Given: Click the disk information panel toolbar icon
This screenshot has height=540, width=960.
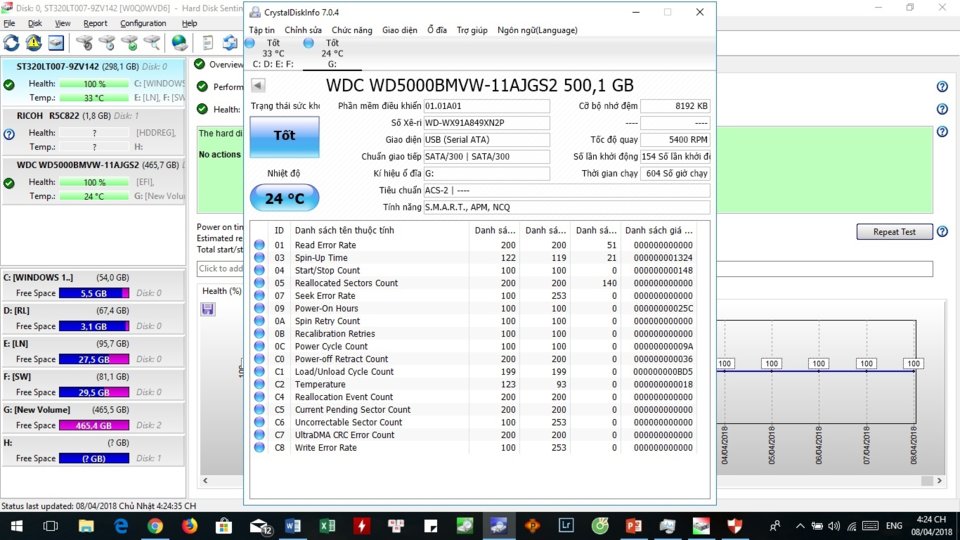Looking at the screenshot, I should pyautogui.click(x=56, y=43).
